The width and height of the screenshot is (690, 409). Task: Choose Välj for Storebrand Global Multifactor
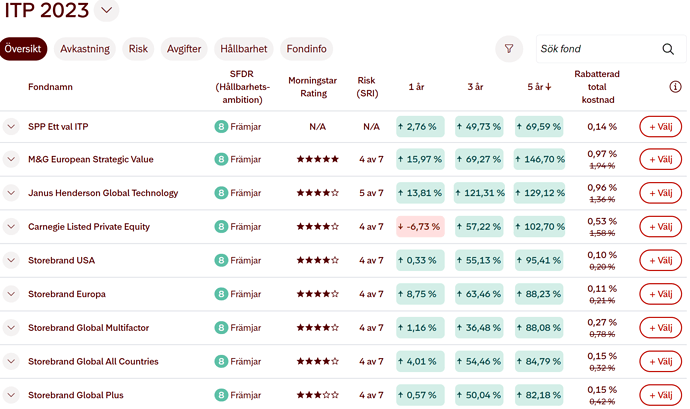pos(660,328)
